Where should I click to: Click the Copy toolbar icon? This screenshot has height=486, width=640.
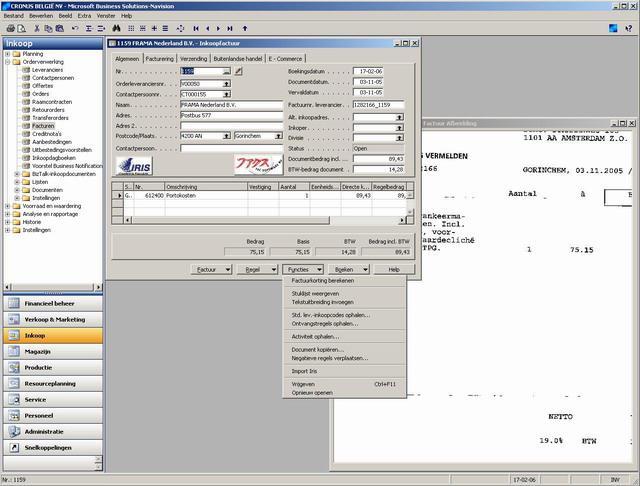[48, 28]
